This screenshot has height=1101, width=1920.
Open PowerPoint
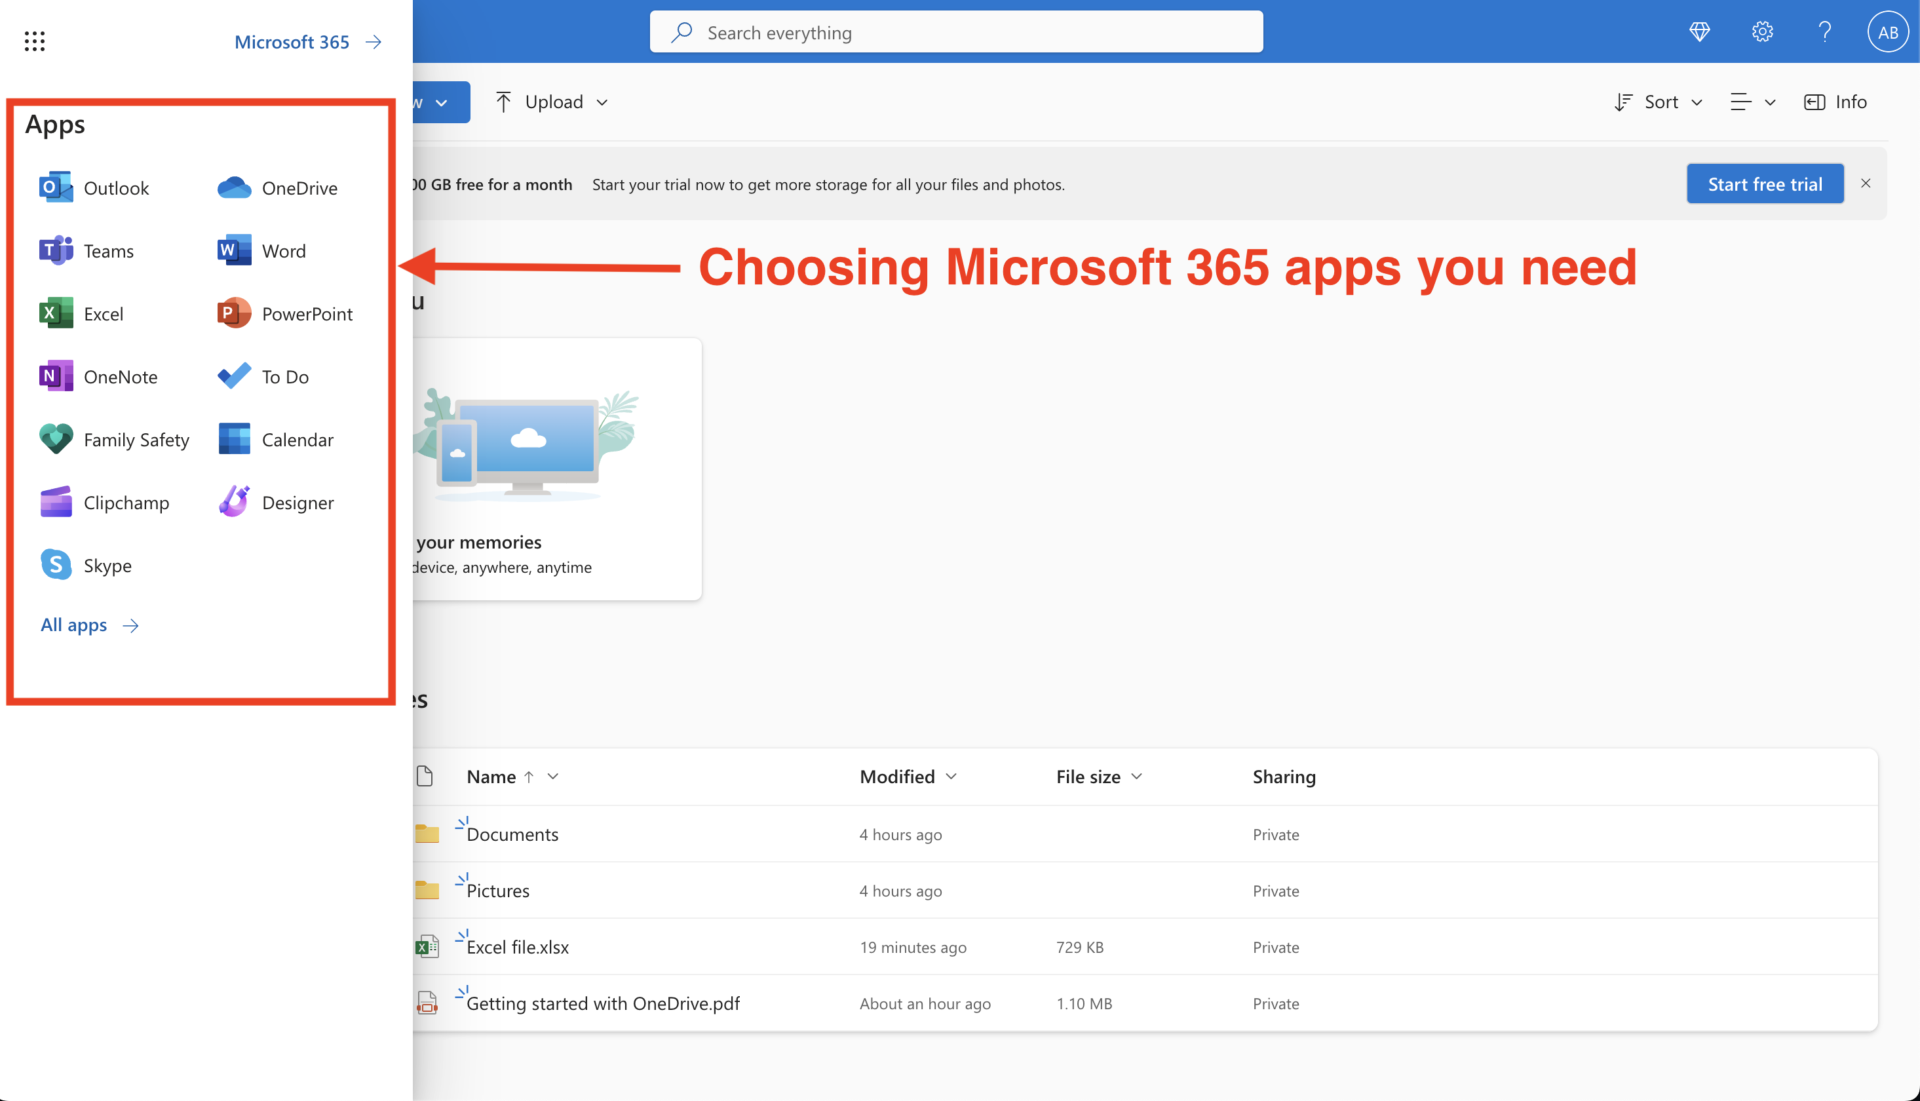(306, 312)
